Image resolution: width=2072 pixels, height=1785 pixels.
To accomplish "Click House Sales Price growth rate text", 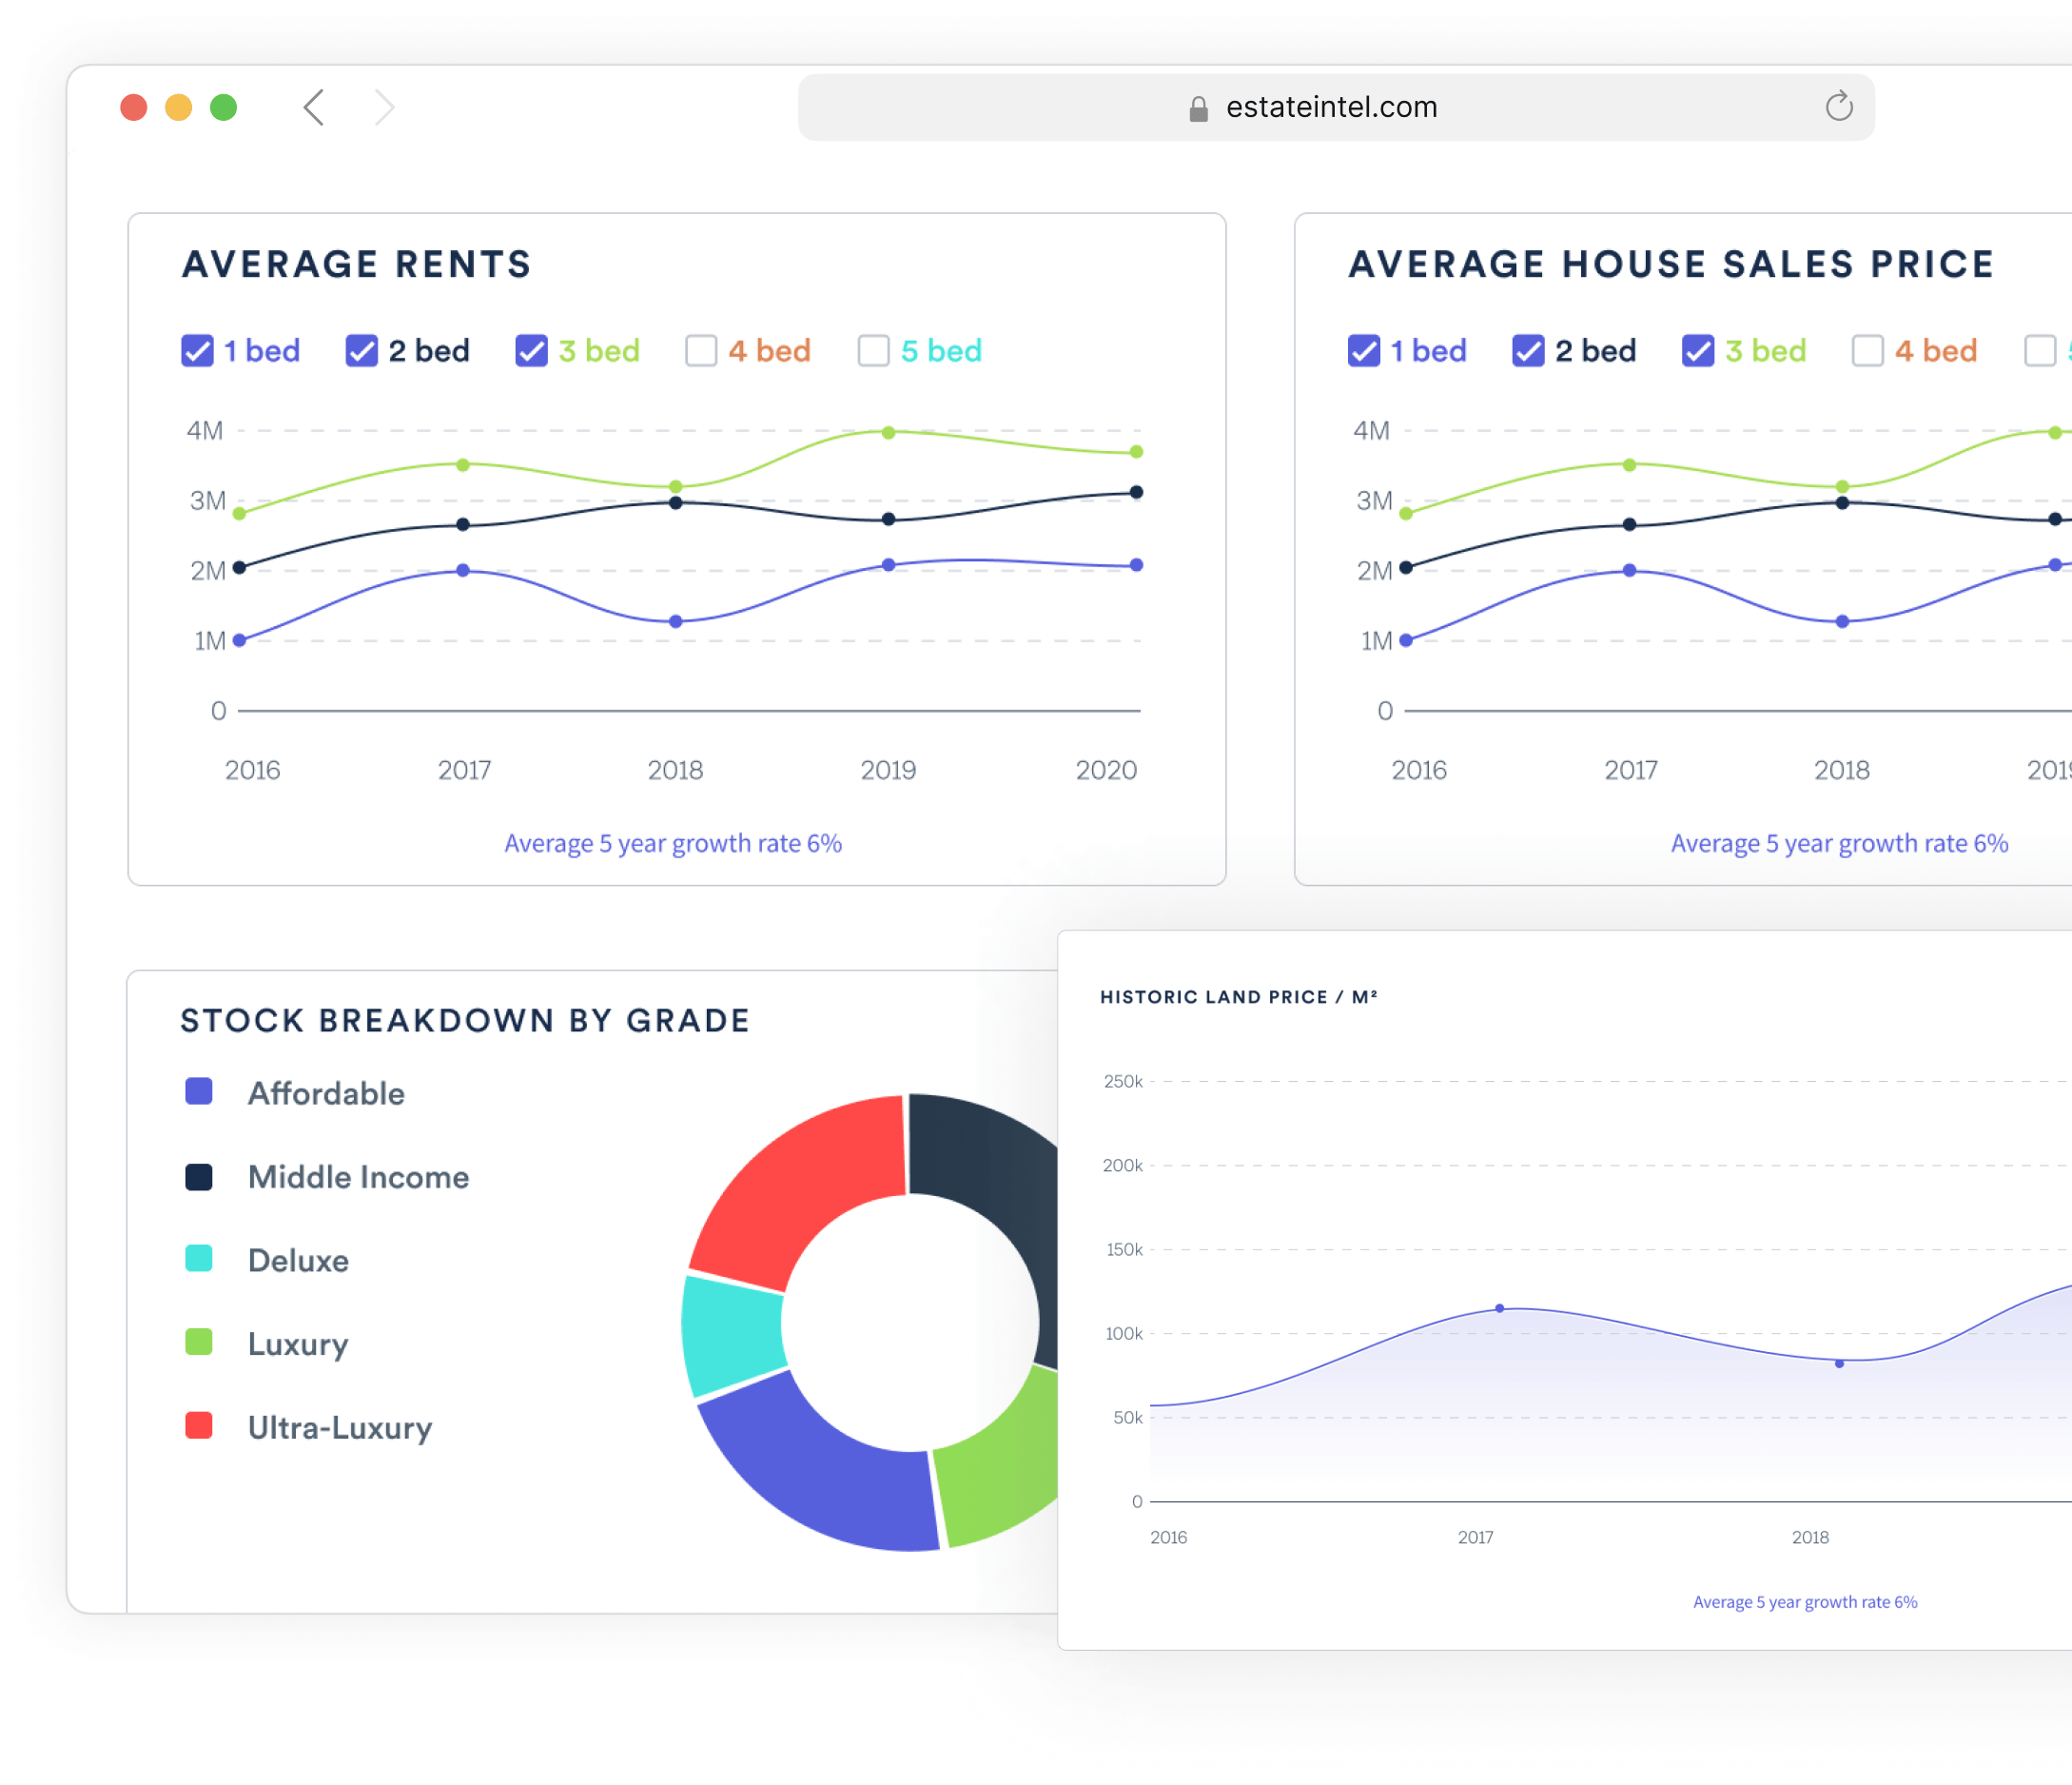I will click(1840, 844).
